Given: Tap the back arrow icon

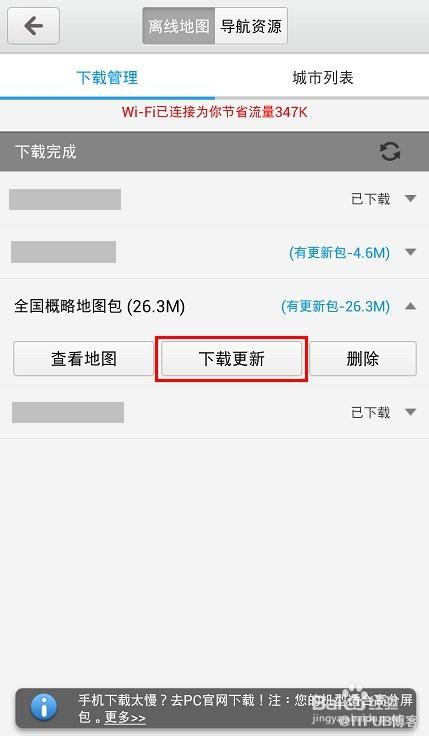Looking at the screenshot, I should click(33, 26).
